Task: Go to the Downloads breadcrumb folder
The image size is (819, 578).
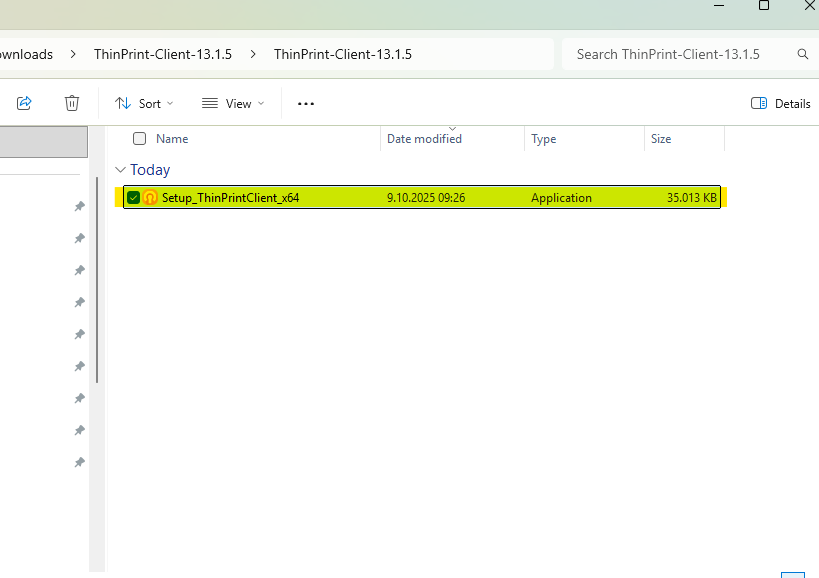Action: click(x=26, y=54)
